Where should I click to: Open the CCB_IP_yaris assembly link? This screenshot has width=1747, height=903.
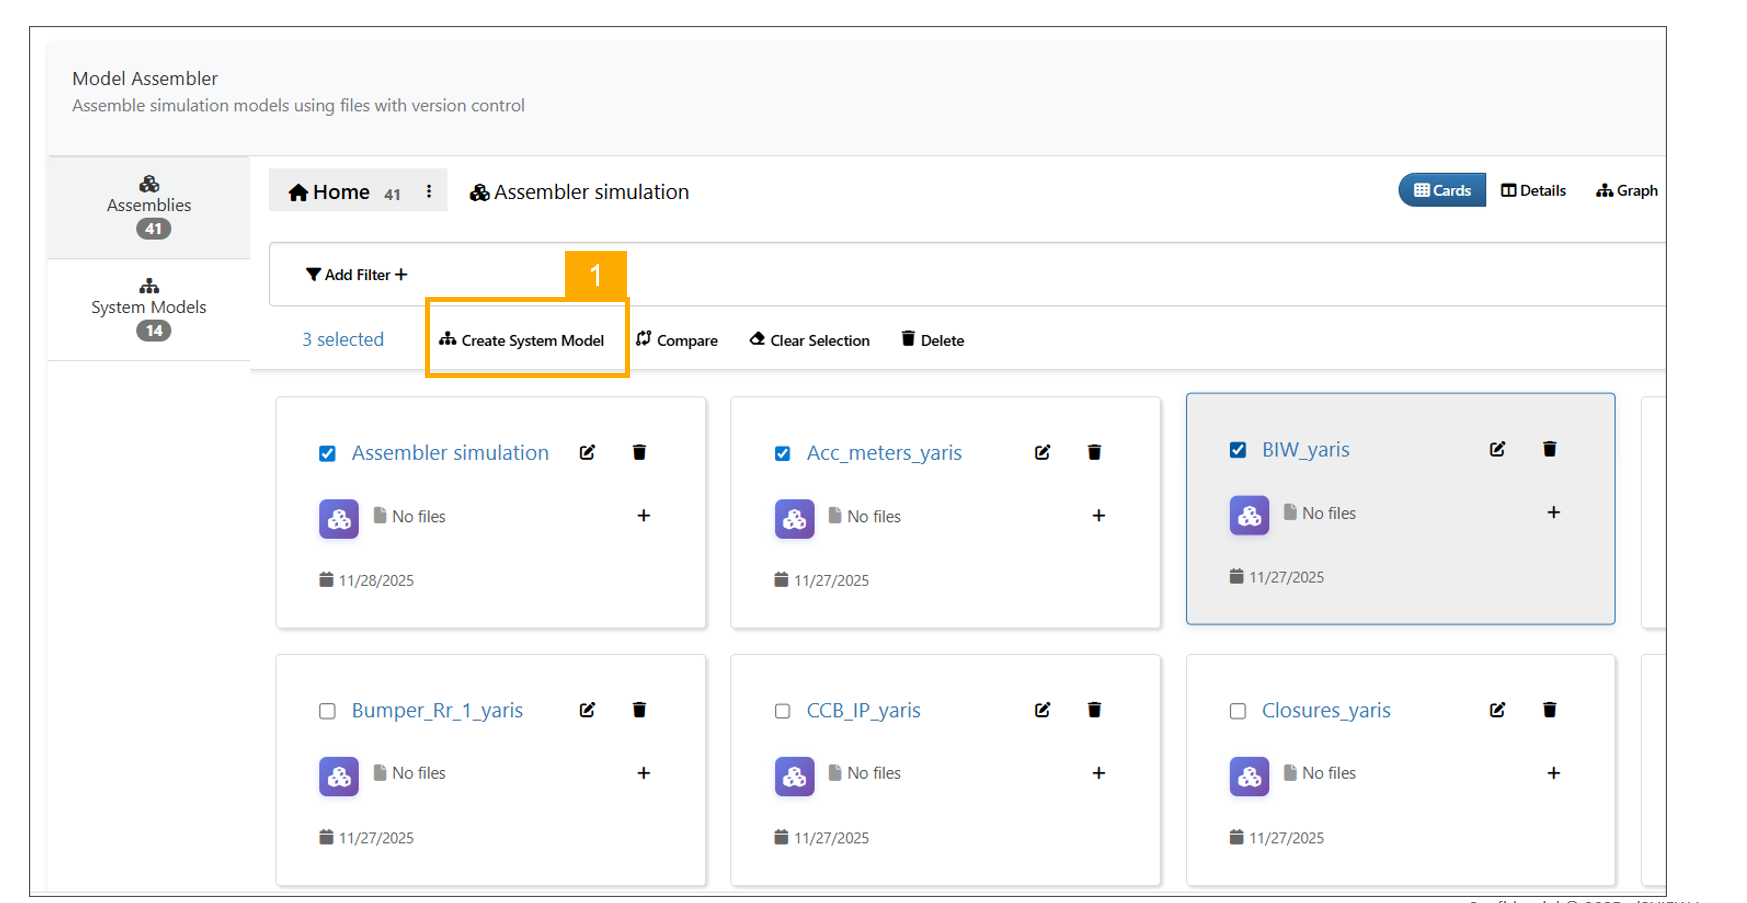[863, 711]
